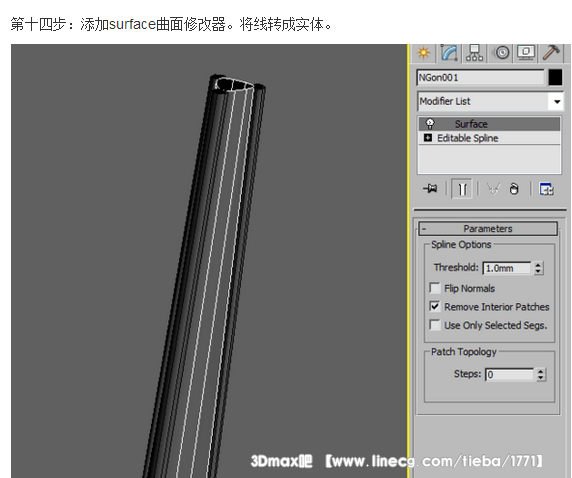
Task: Open Configure Modifier Sets icon
Action: [546, 189]
